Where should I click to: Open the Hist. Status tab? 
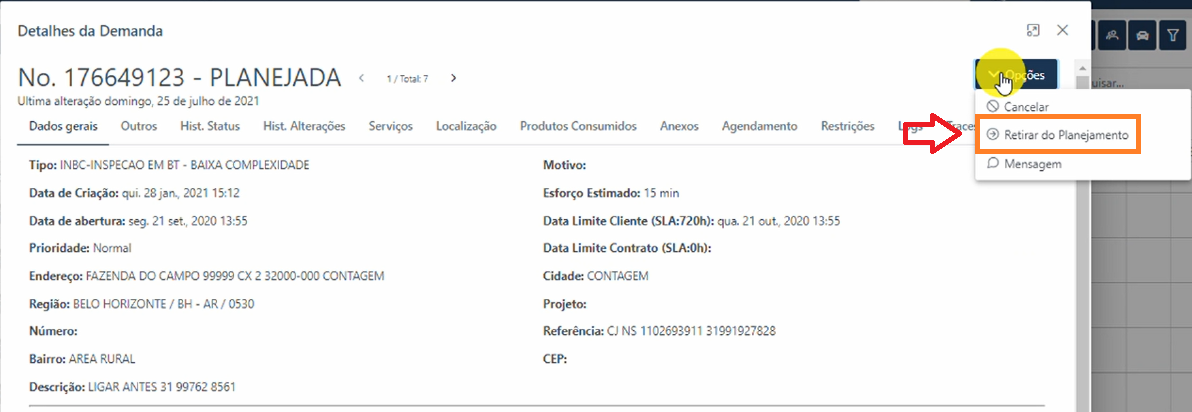click(210, 126)
